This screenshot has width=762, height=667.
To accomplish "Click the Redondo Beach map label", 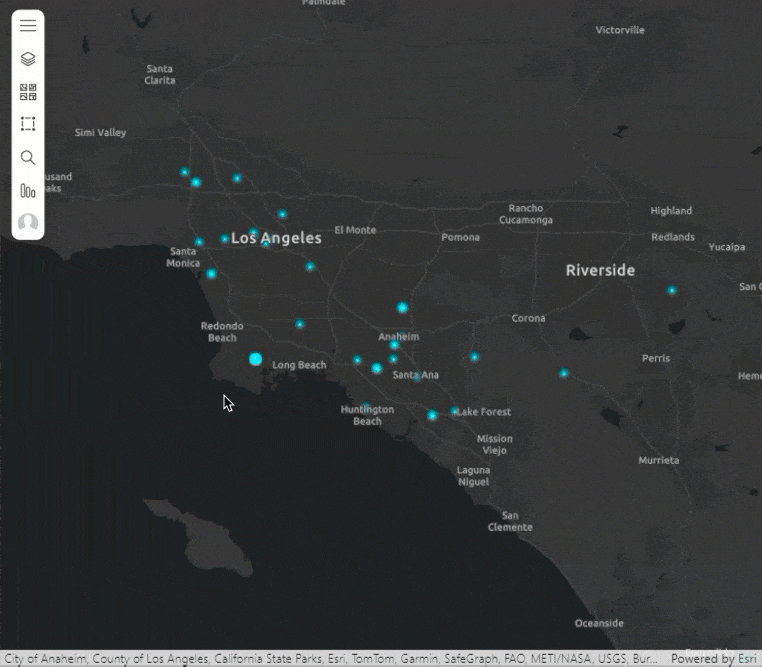I will 222,332.
